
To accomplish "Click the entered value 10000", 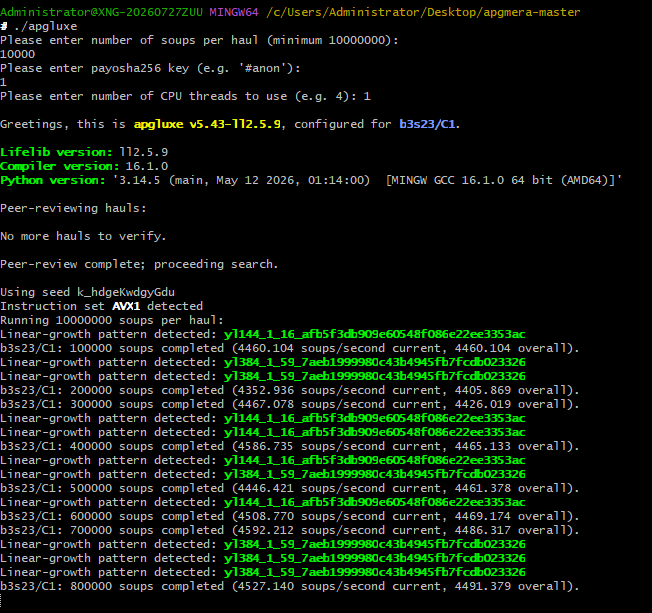I will pos(17,54).
